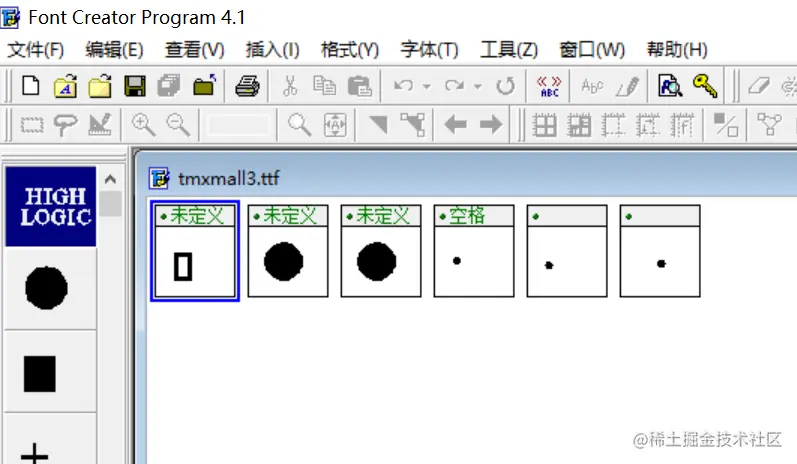Screen dimensions: 797x464
Task: Click the Copy icon
Action: [x=324, y=86]
